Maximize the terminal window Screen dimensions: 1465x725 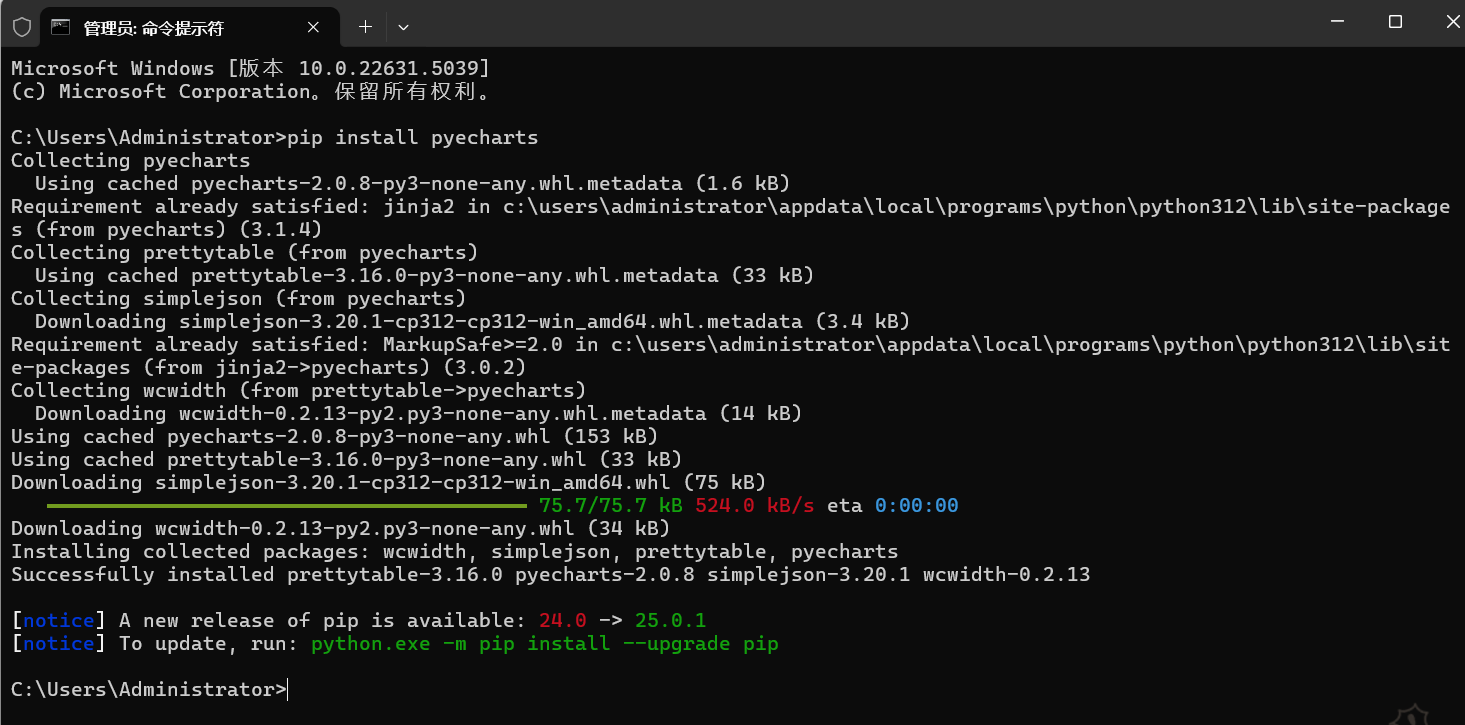1395,22
